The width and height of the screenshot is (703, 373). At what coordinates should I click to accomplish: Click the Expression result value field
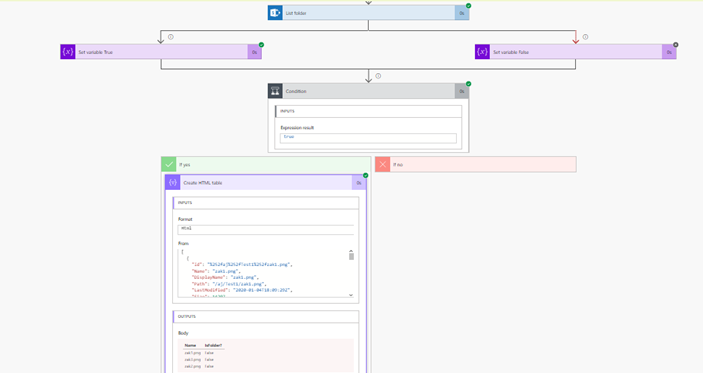pyautogui.click(x=369, y=138)
